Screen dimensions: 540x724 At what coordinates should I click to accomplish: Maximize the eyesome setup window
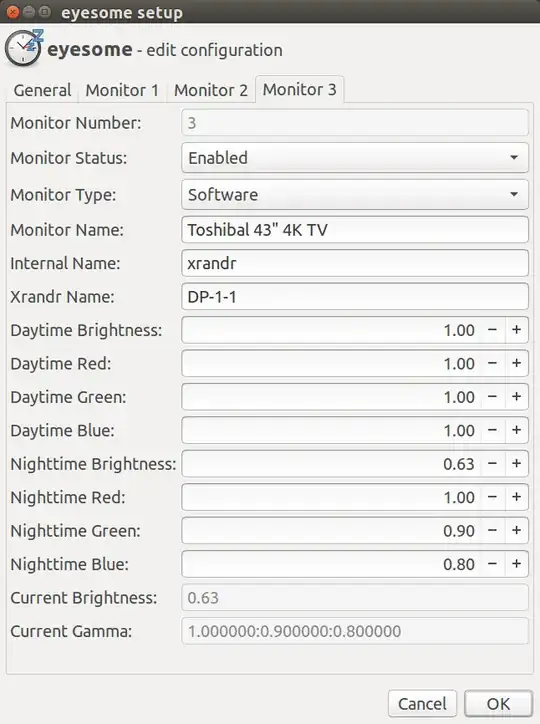(45, 12)
